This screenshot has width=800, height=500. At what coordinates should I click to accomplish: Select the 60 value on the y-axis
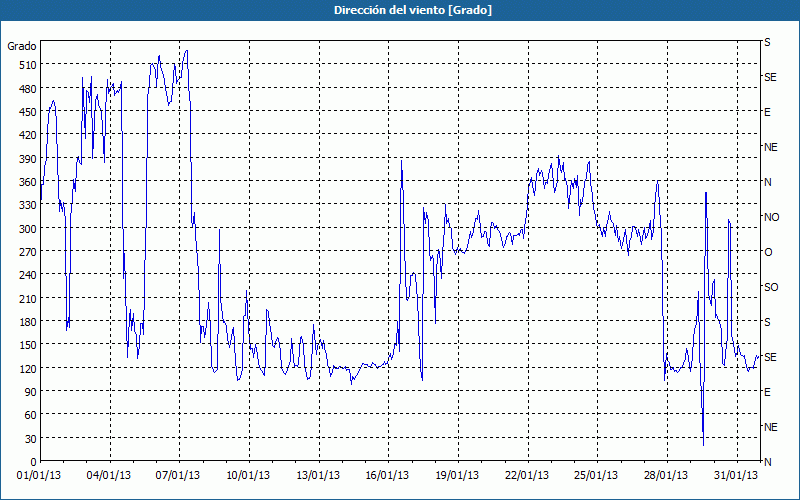pyautogui.click(x=30, y=415)
